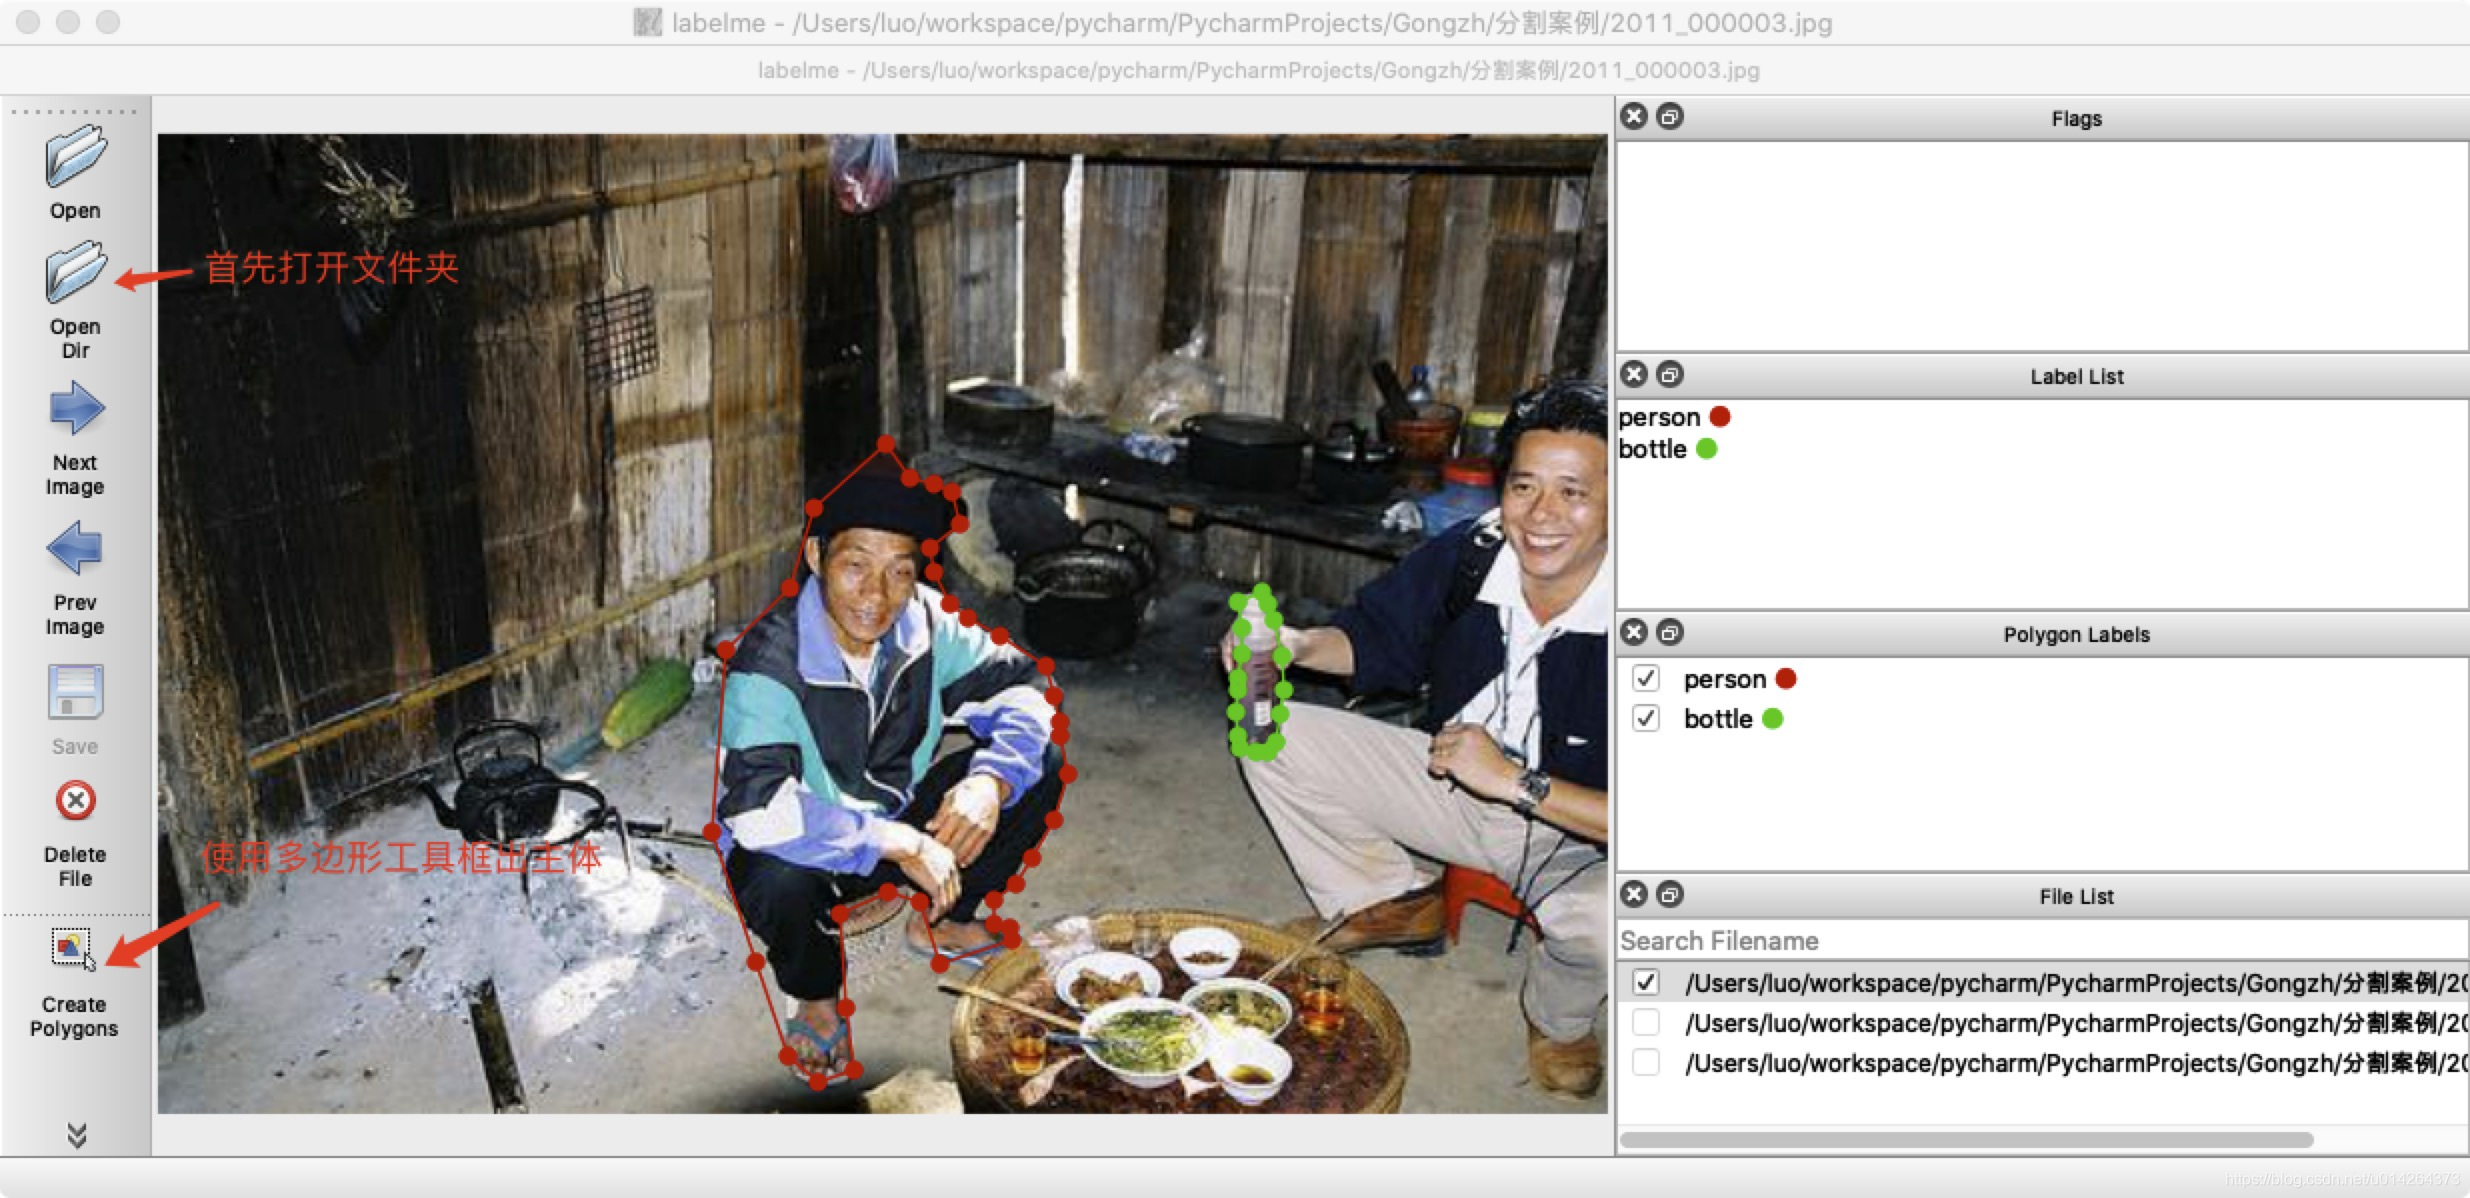Select person in the Label List
Image resolution: width=2470 pixels, height=1198 pixels.
click(x=1659, y=417)
